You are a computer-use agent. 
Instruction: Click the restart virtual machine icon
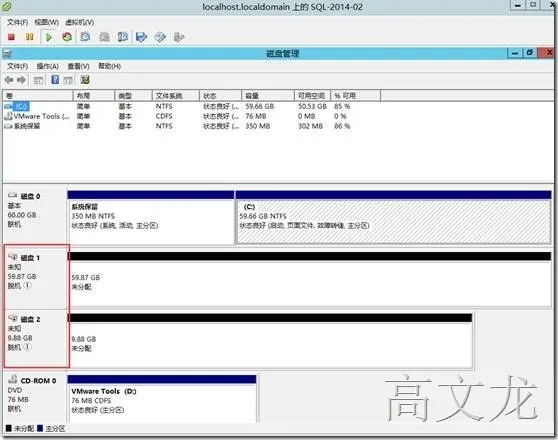pos(67,37)
